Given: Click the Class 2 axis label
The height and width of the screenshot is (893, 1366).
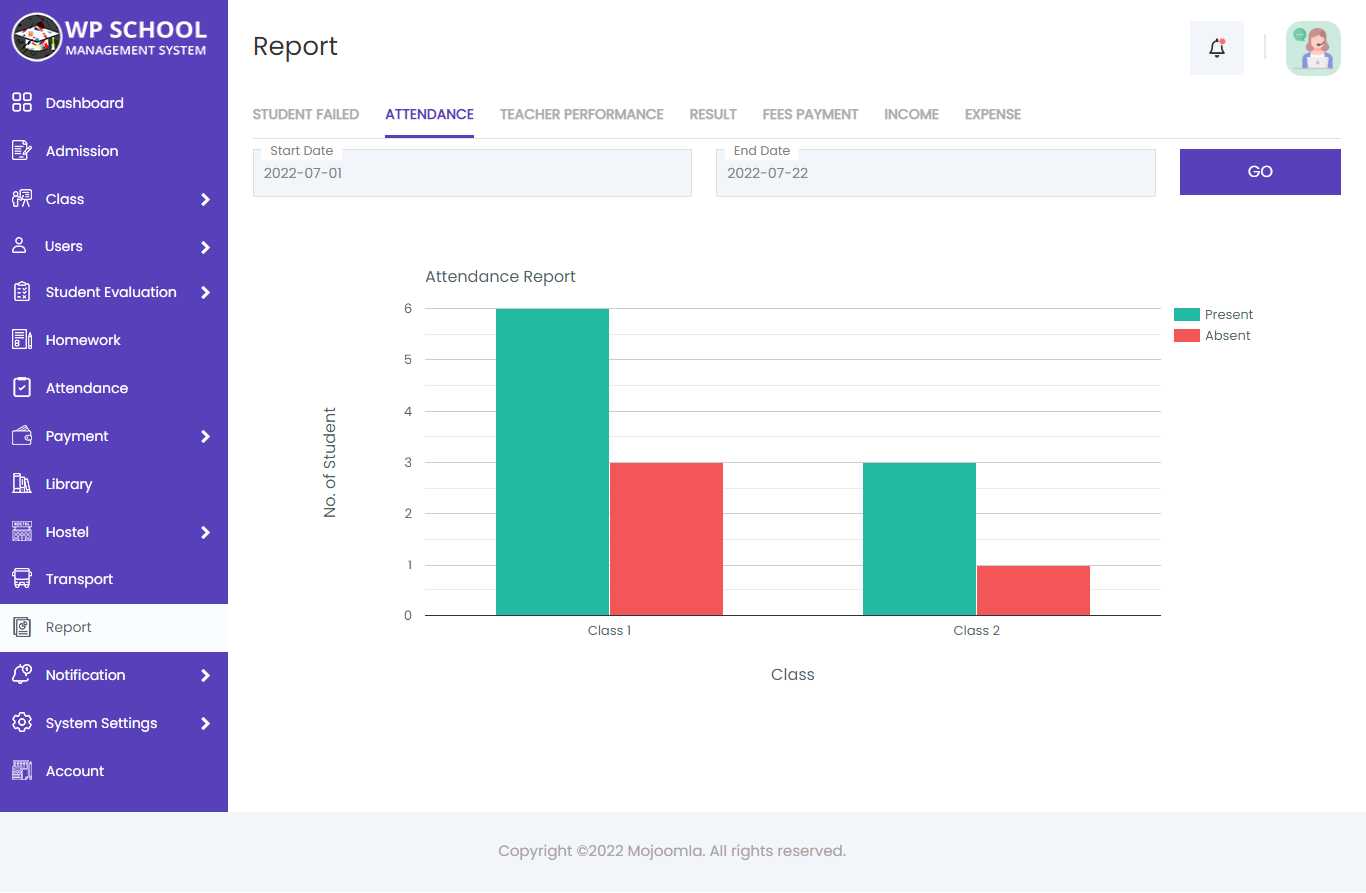Looking at the screenshot, I should coord(976,631).
